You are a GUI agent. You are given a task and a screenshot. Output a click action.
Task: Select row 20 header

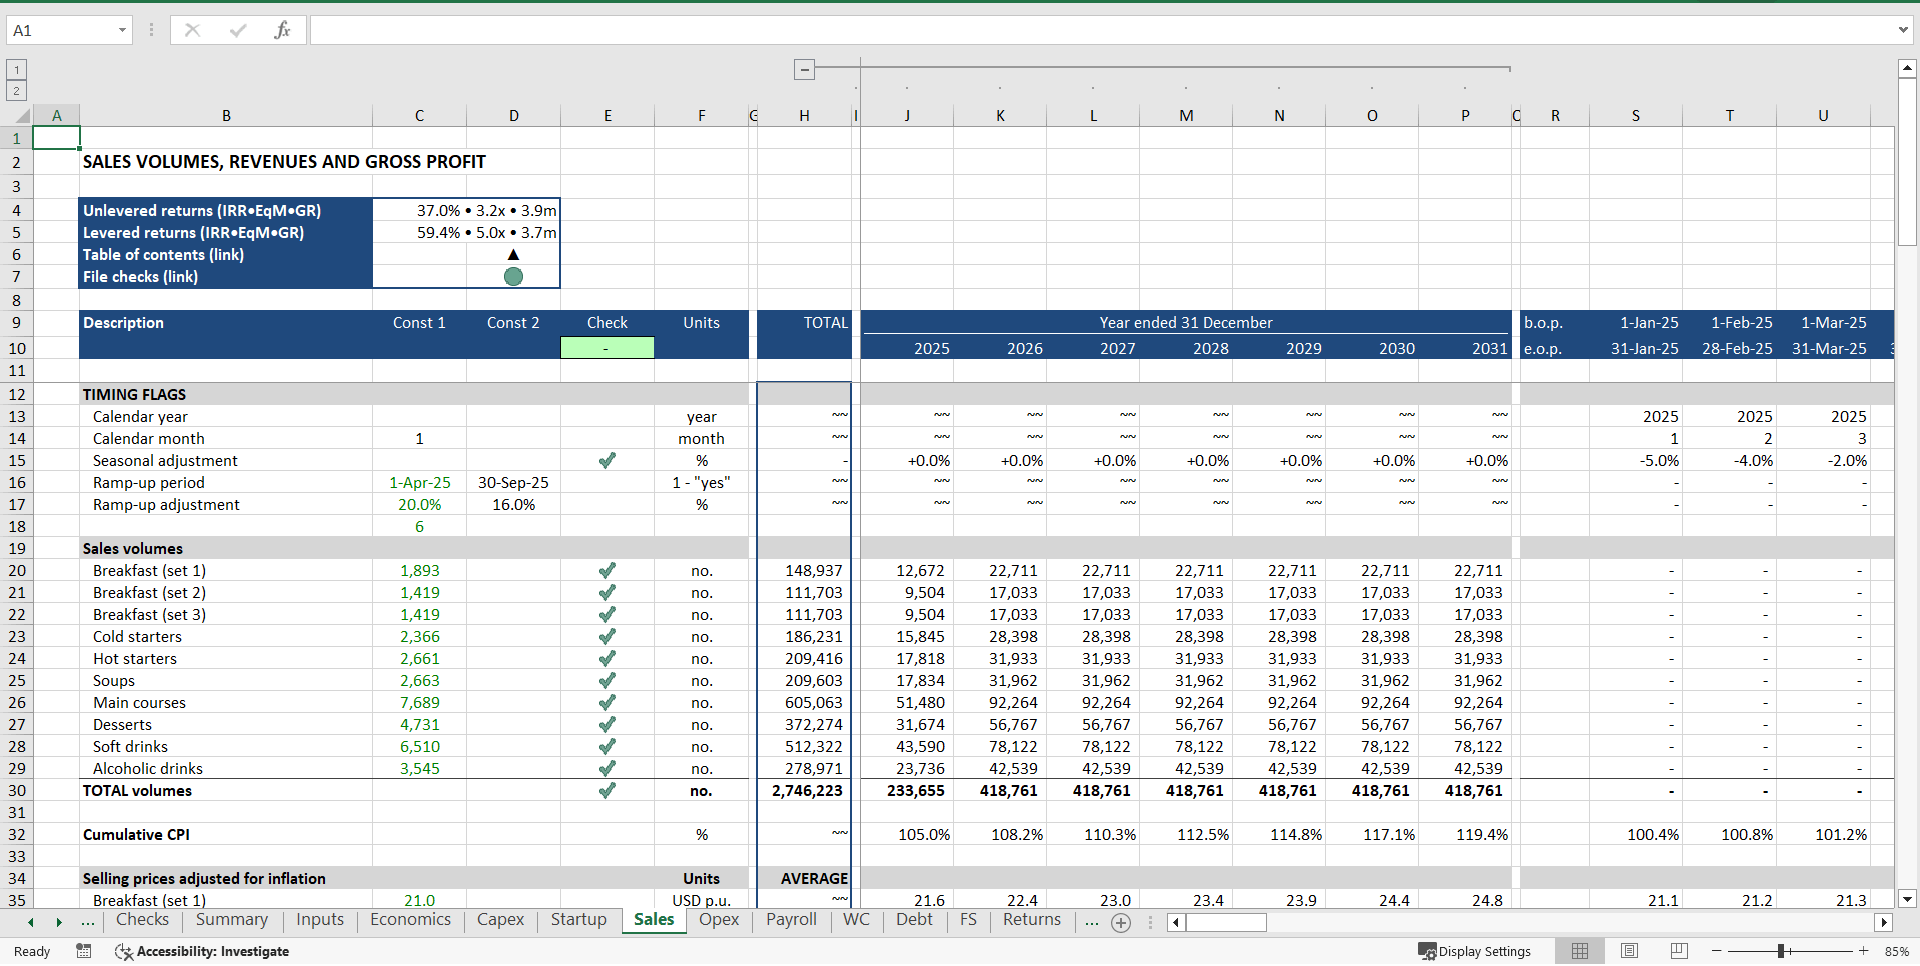point(16,571)
